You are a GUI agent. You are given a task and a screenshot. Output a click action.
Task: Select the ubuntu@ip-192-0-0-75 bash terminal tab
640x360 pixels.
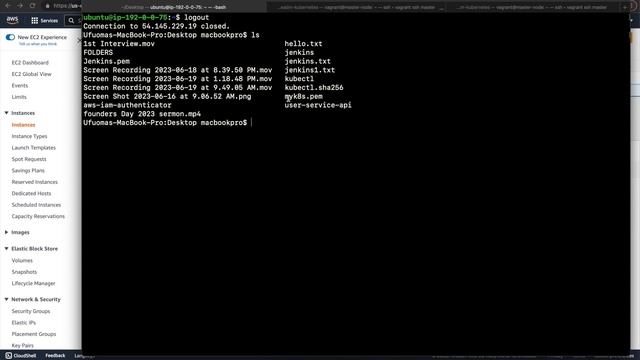[175, 7]
